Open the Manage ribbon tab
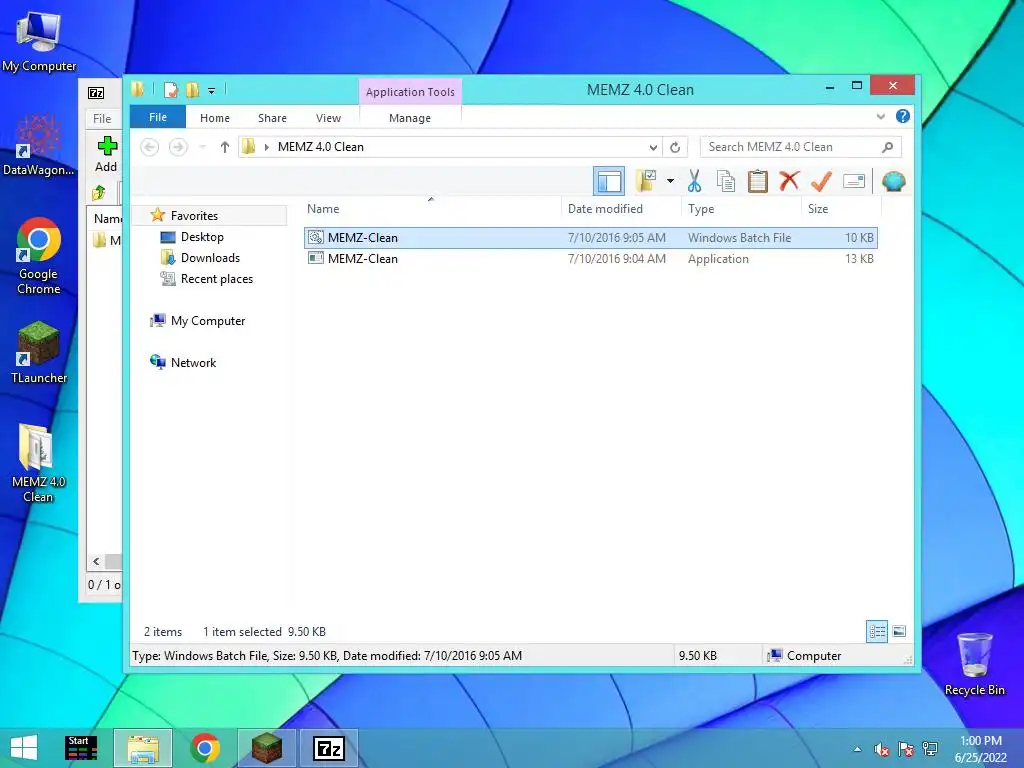This screenshot has height=768, width=1024. 410,118
